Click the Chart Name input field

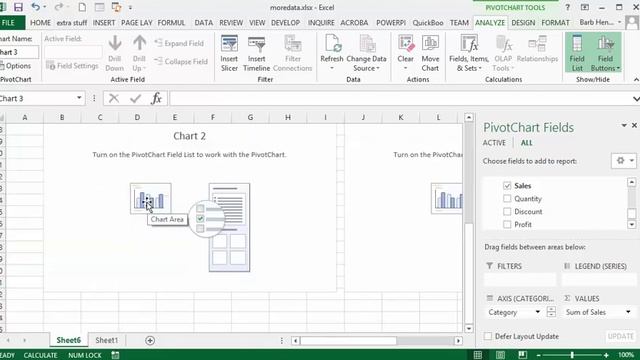pyautogui.click(x=19, y=52)
